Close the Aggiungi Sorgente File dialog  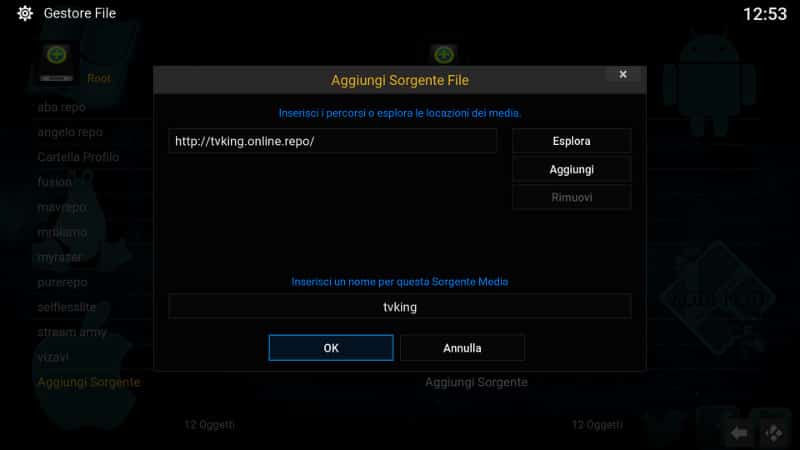click(x=622, y=74)
